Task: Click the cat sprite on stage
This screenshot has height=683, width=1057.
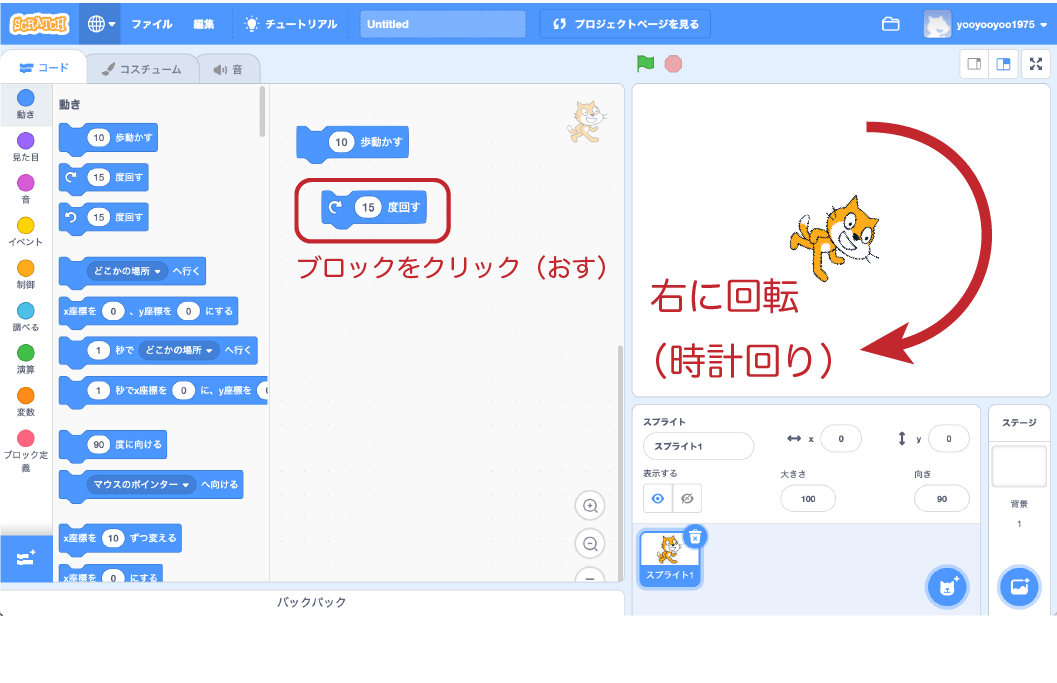Action: (x=835, y=238)
